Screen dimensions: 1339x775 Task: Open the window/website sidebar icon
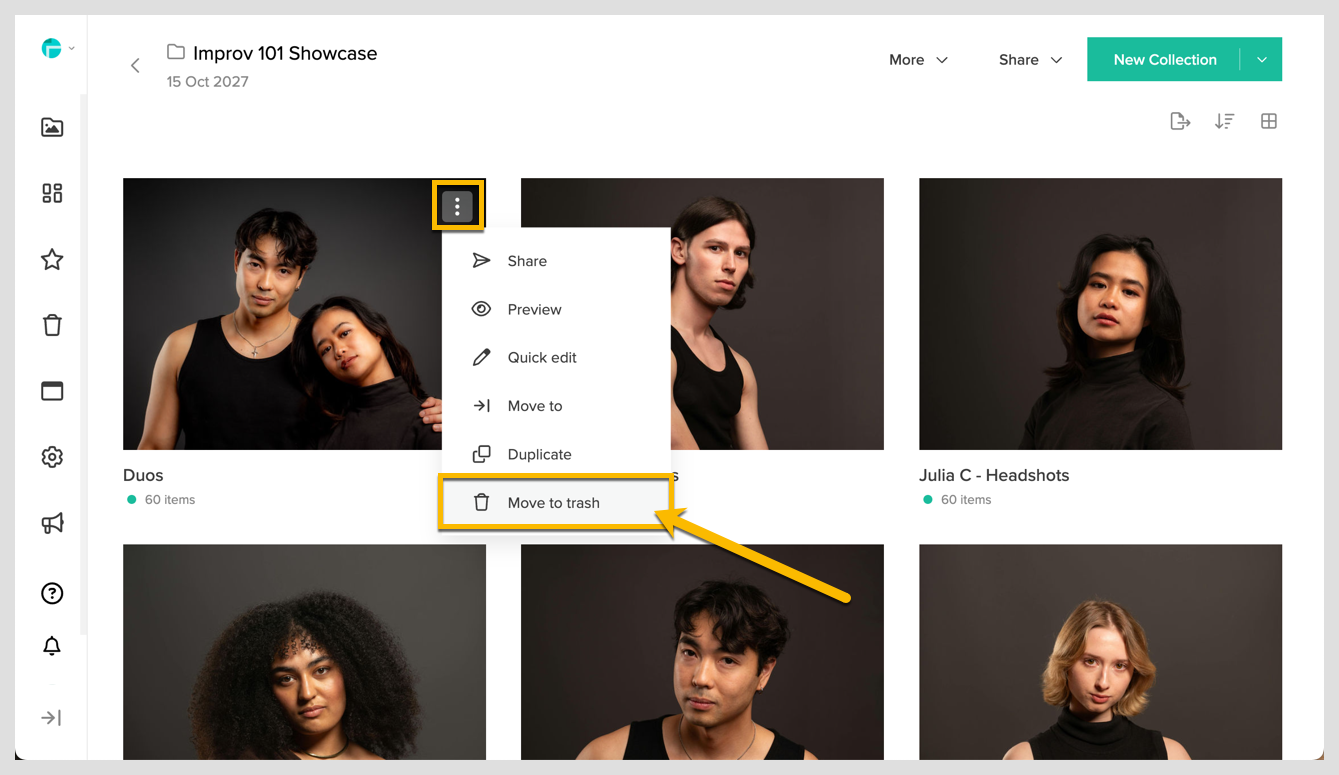point(52,391)
